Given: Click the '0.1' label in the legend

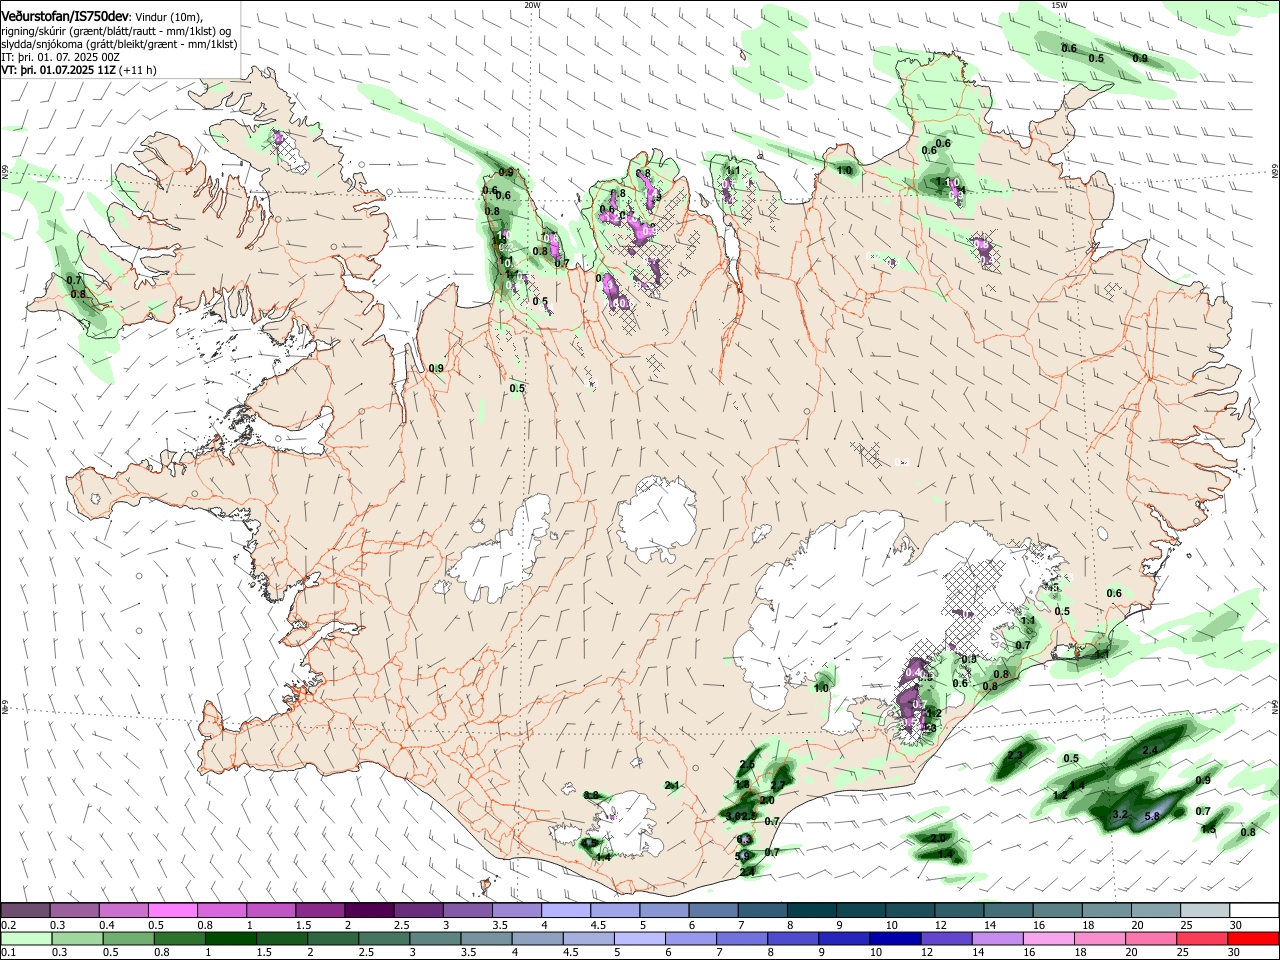Looking at the screenshot, I should tap(8, 953).
